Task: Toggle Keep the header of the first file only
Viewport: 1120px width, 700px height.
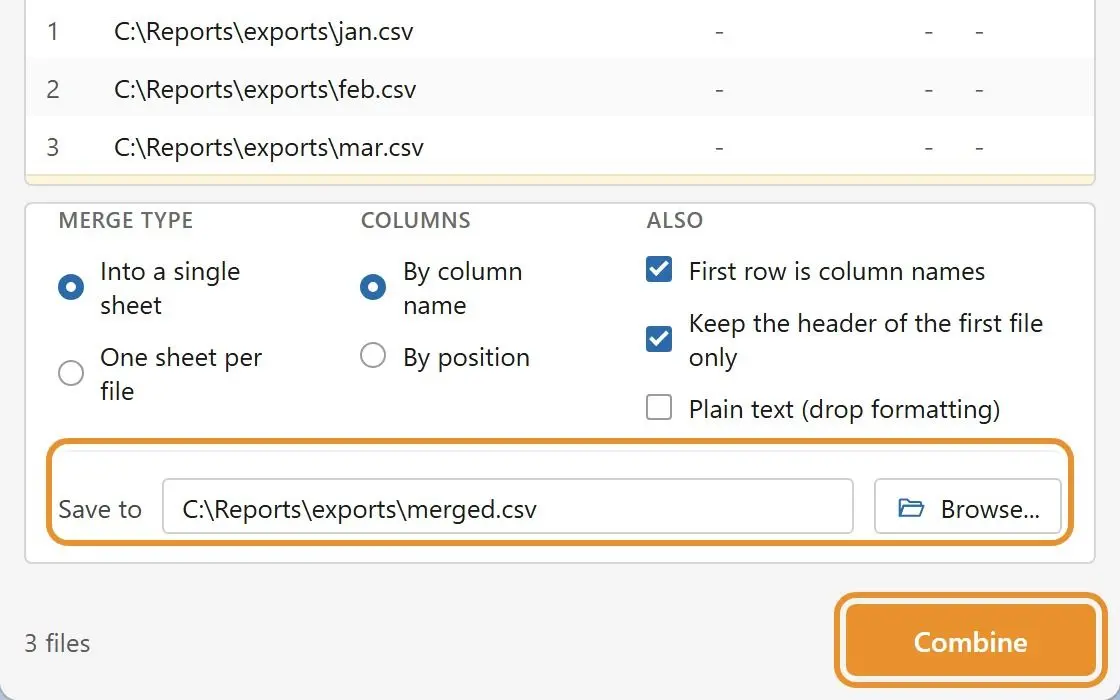Action: click(659, 339)
